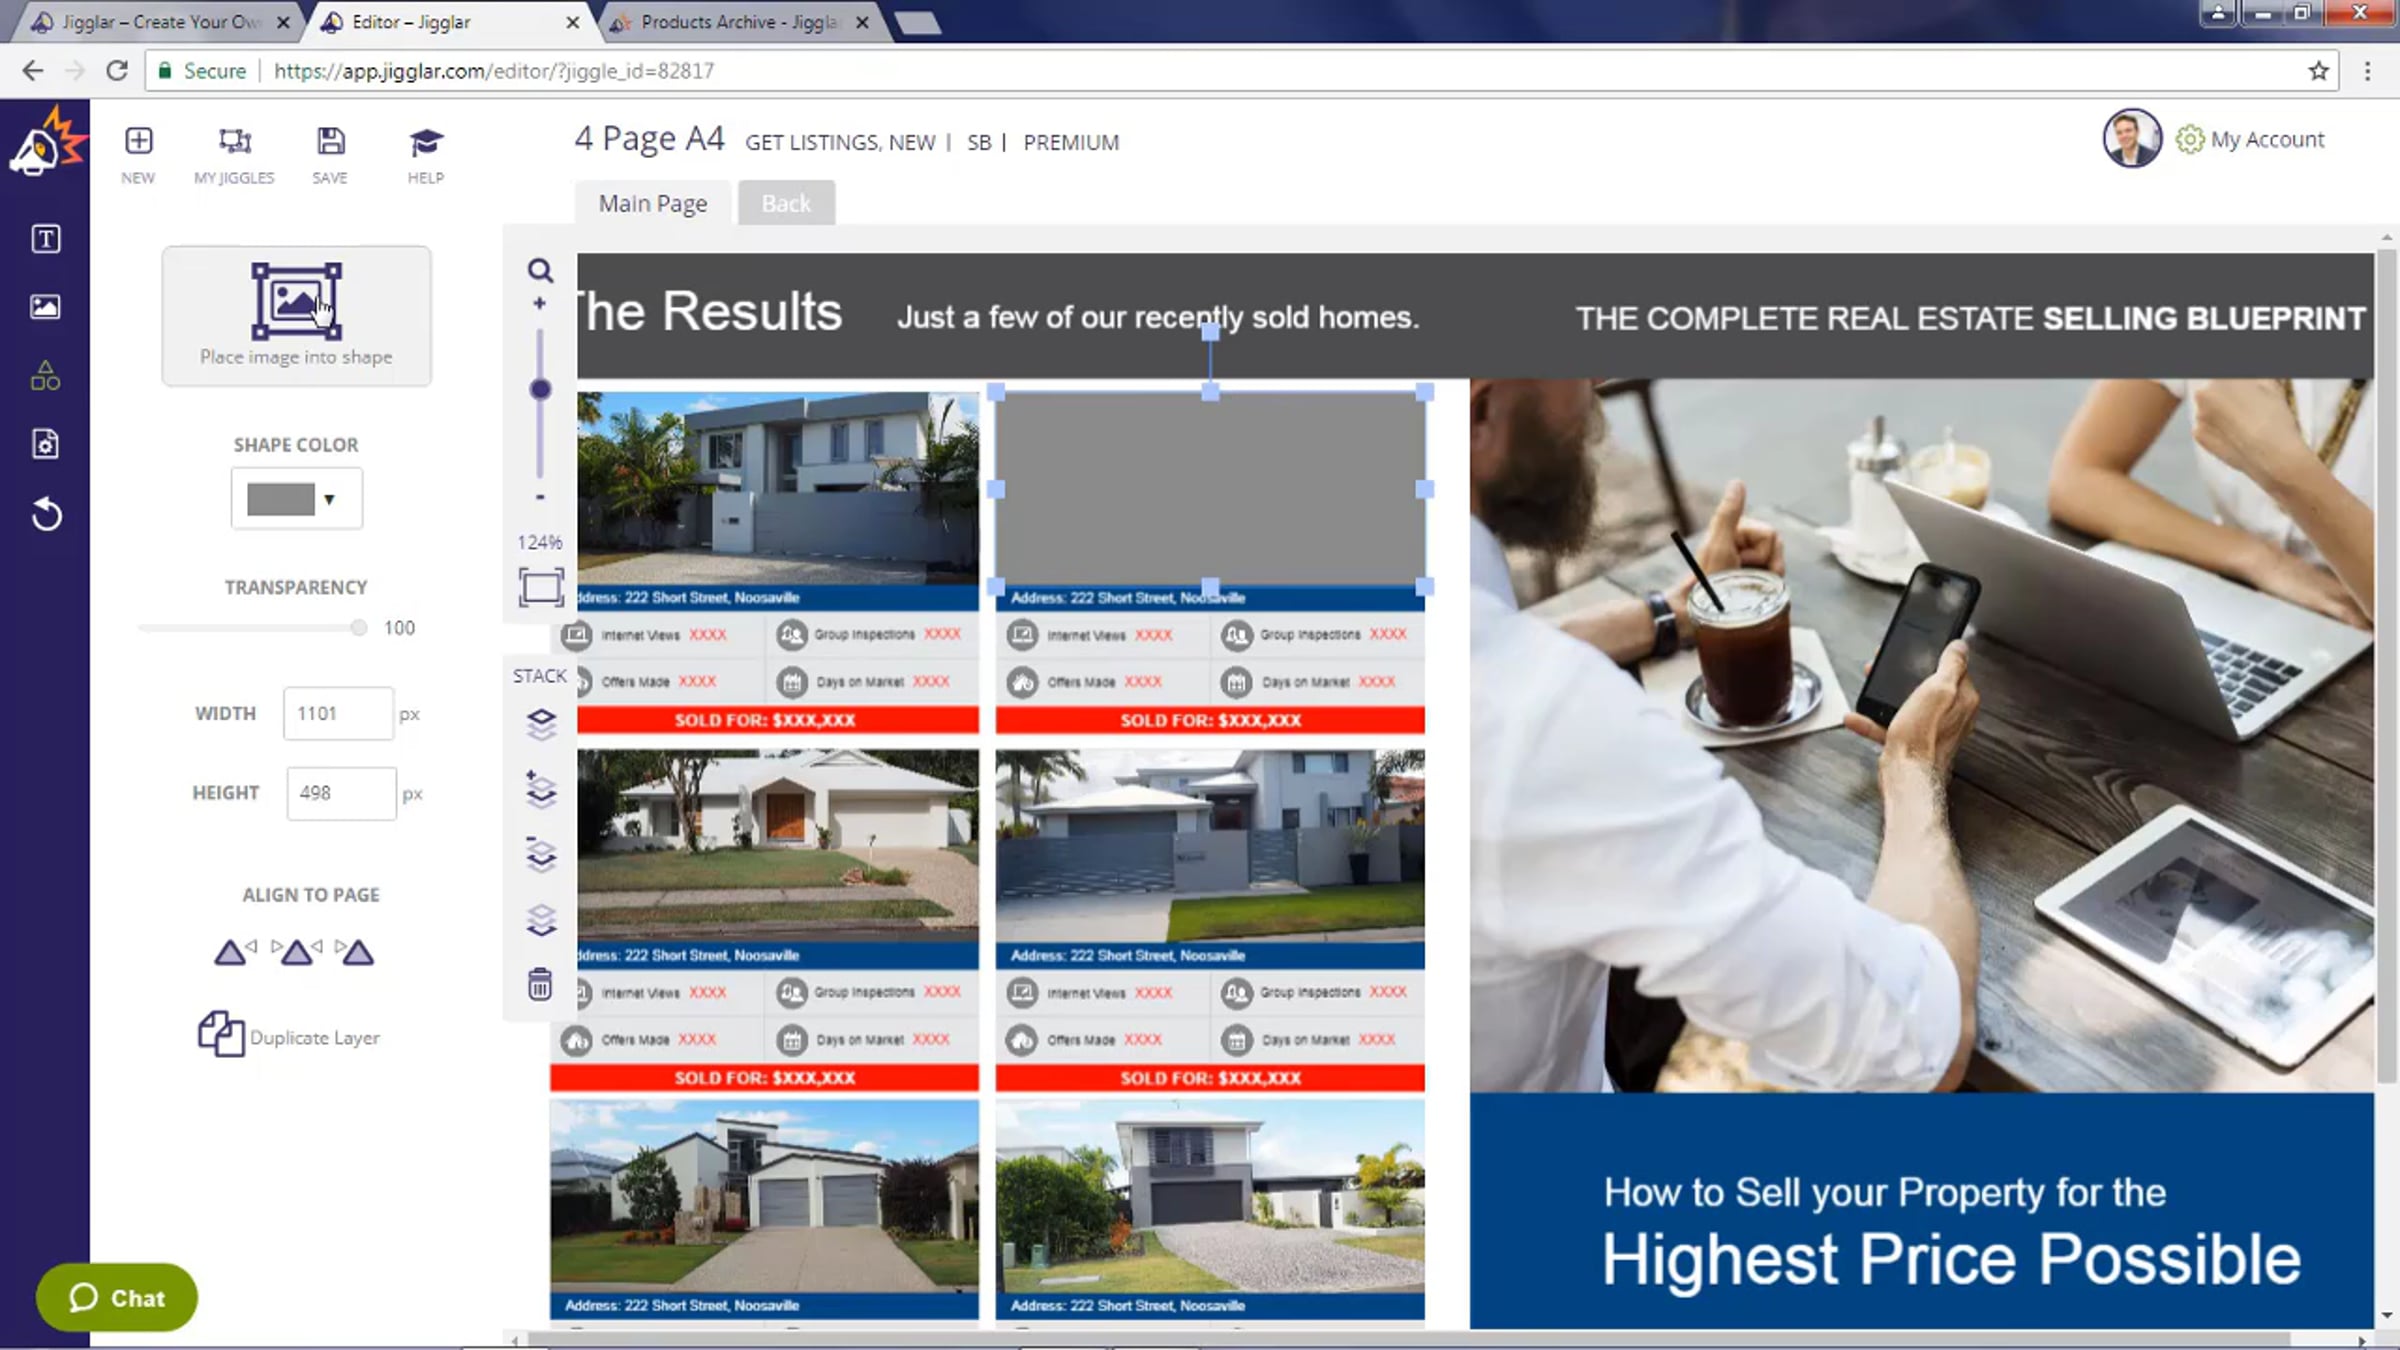Switch to the Back page tab

[x=786, y=204]
